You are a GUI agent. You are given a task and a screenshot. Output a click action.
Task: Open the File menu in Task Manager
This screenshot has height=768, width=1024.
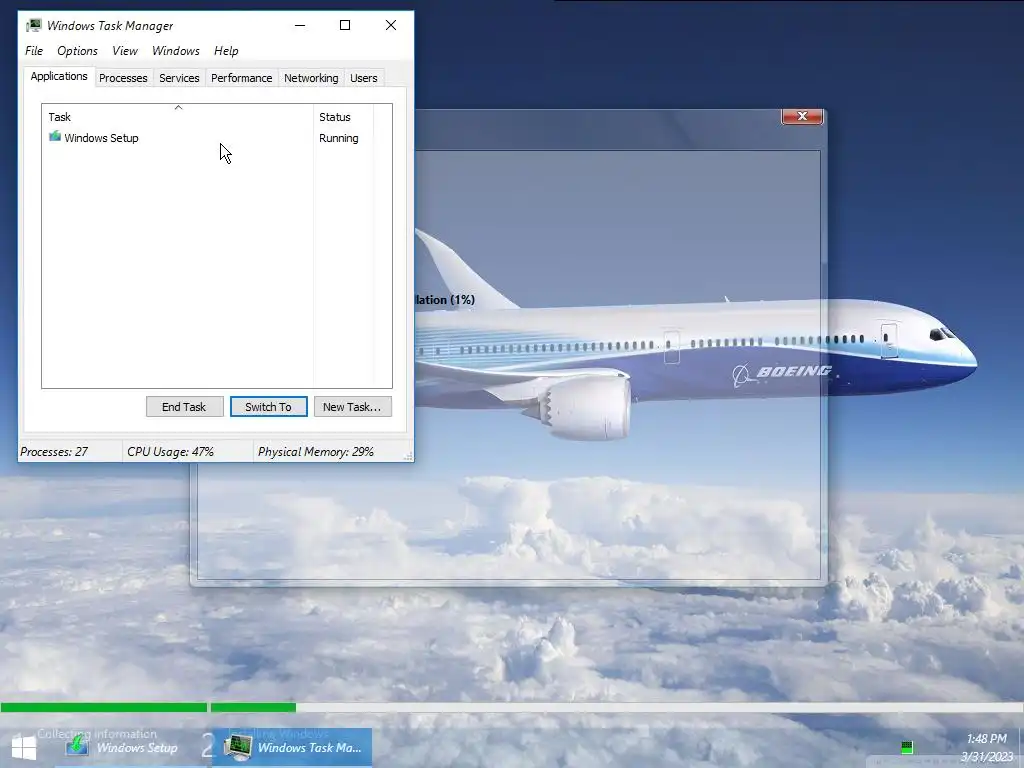click(34, 51)
